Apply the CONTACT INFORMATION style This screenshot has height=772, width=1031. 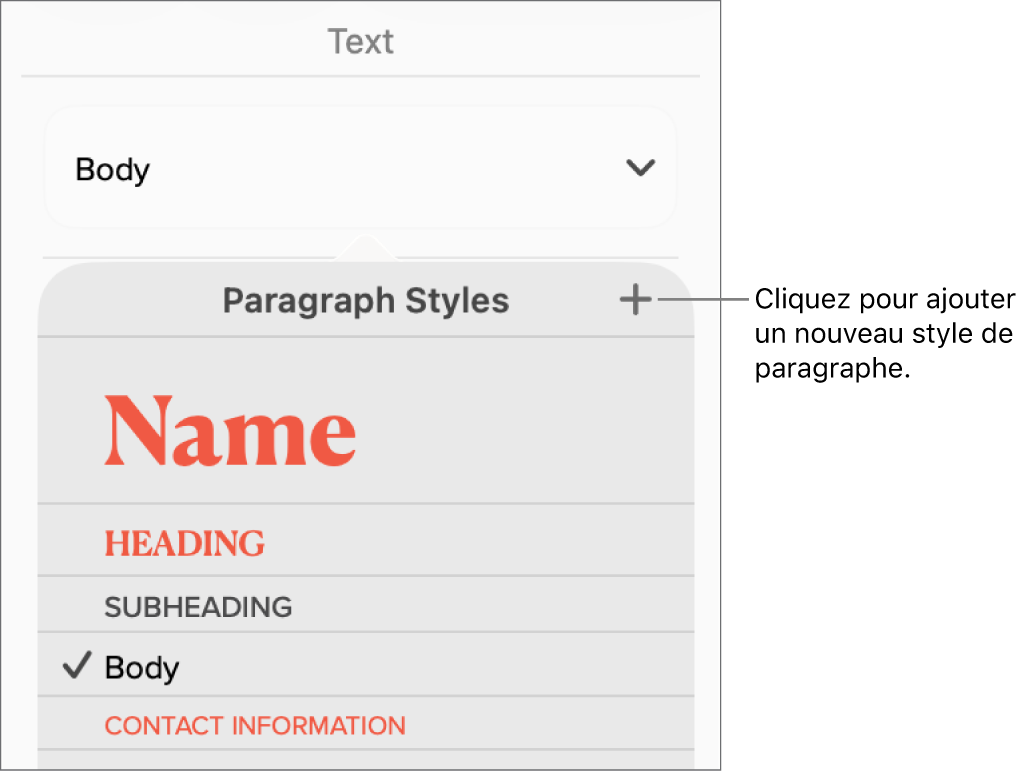(253, 725)
